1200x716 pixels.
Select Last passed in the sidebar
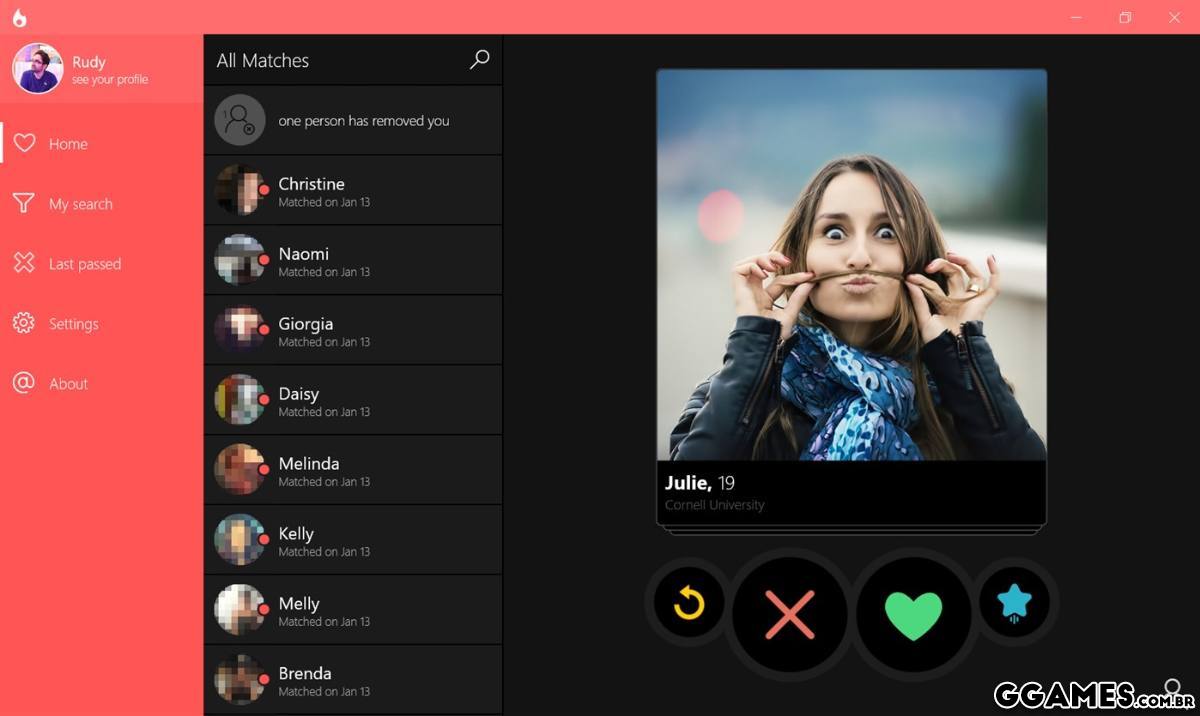[x=84, y=264]
